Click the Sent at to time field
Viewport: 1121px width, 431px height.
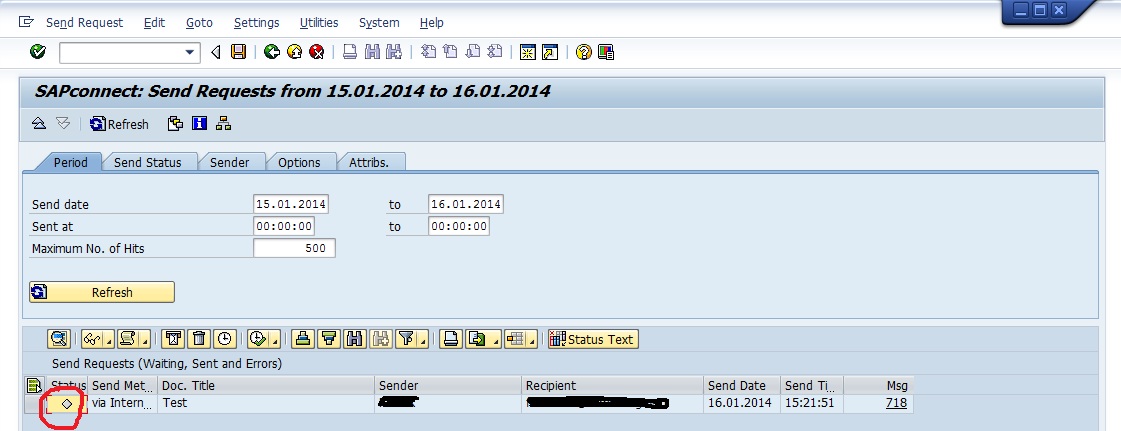click(459, 226)
